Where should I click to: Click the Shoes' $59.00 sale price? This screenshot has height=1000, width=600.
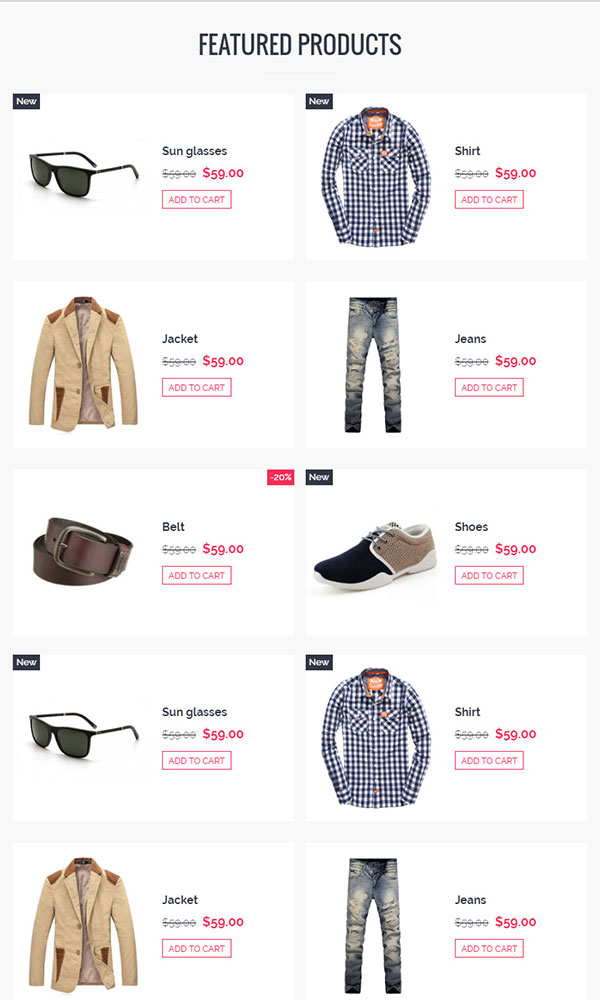click(x=516, y=548)
